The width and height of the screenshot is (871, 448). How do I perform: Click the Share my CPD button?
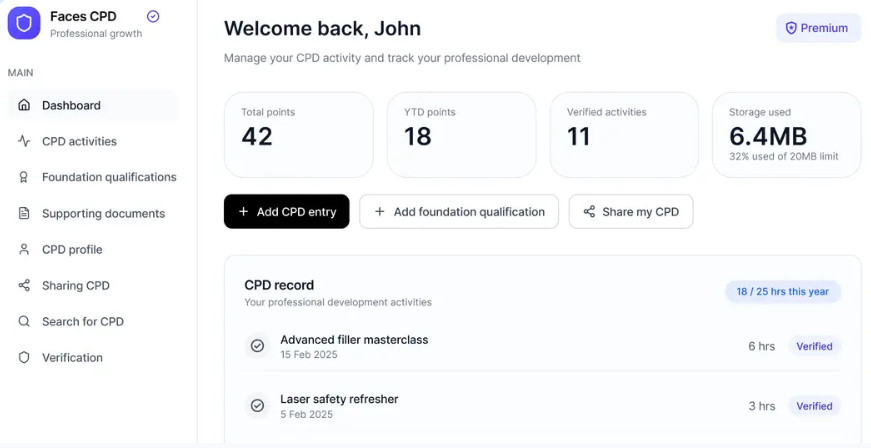pos(631,212)
